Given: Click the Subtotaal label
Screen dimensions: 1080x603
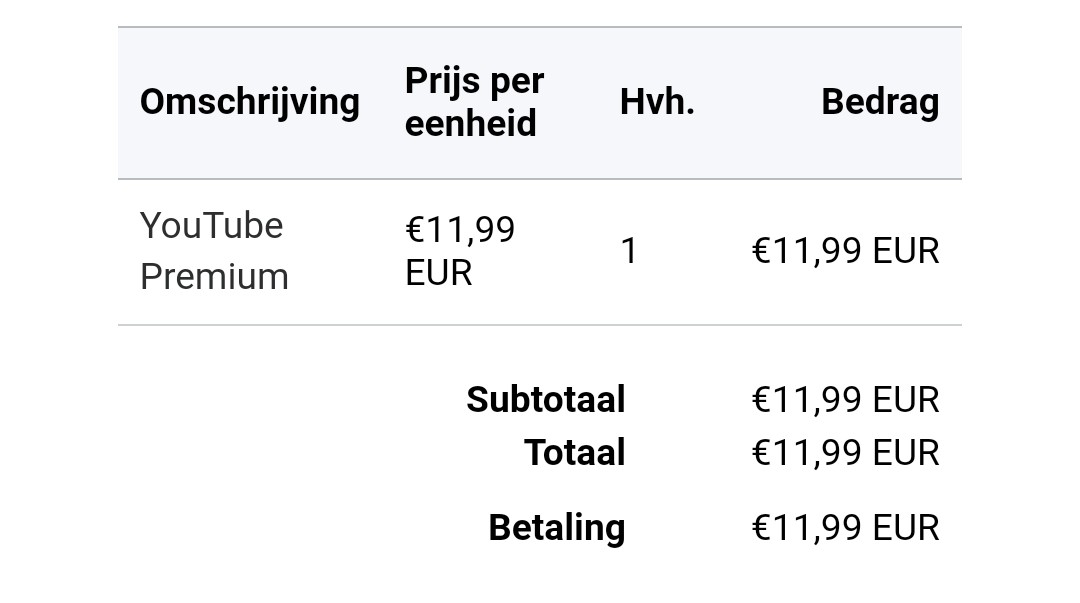Looking at the screenshot, I should [546, 400].
